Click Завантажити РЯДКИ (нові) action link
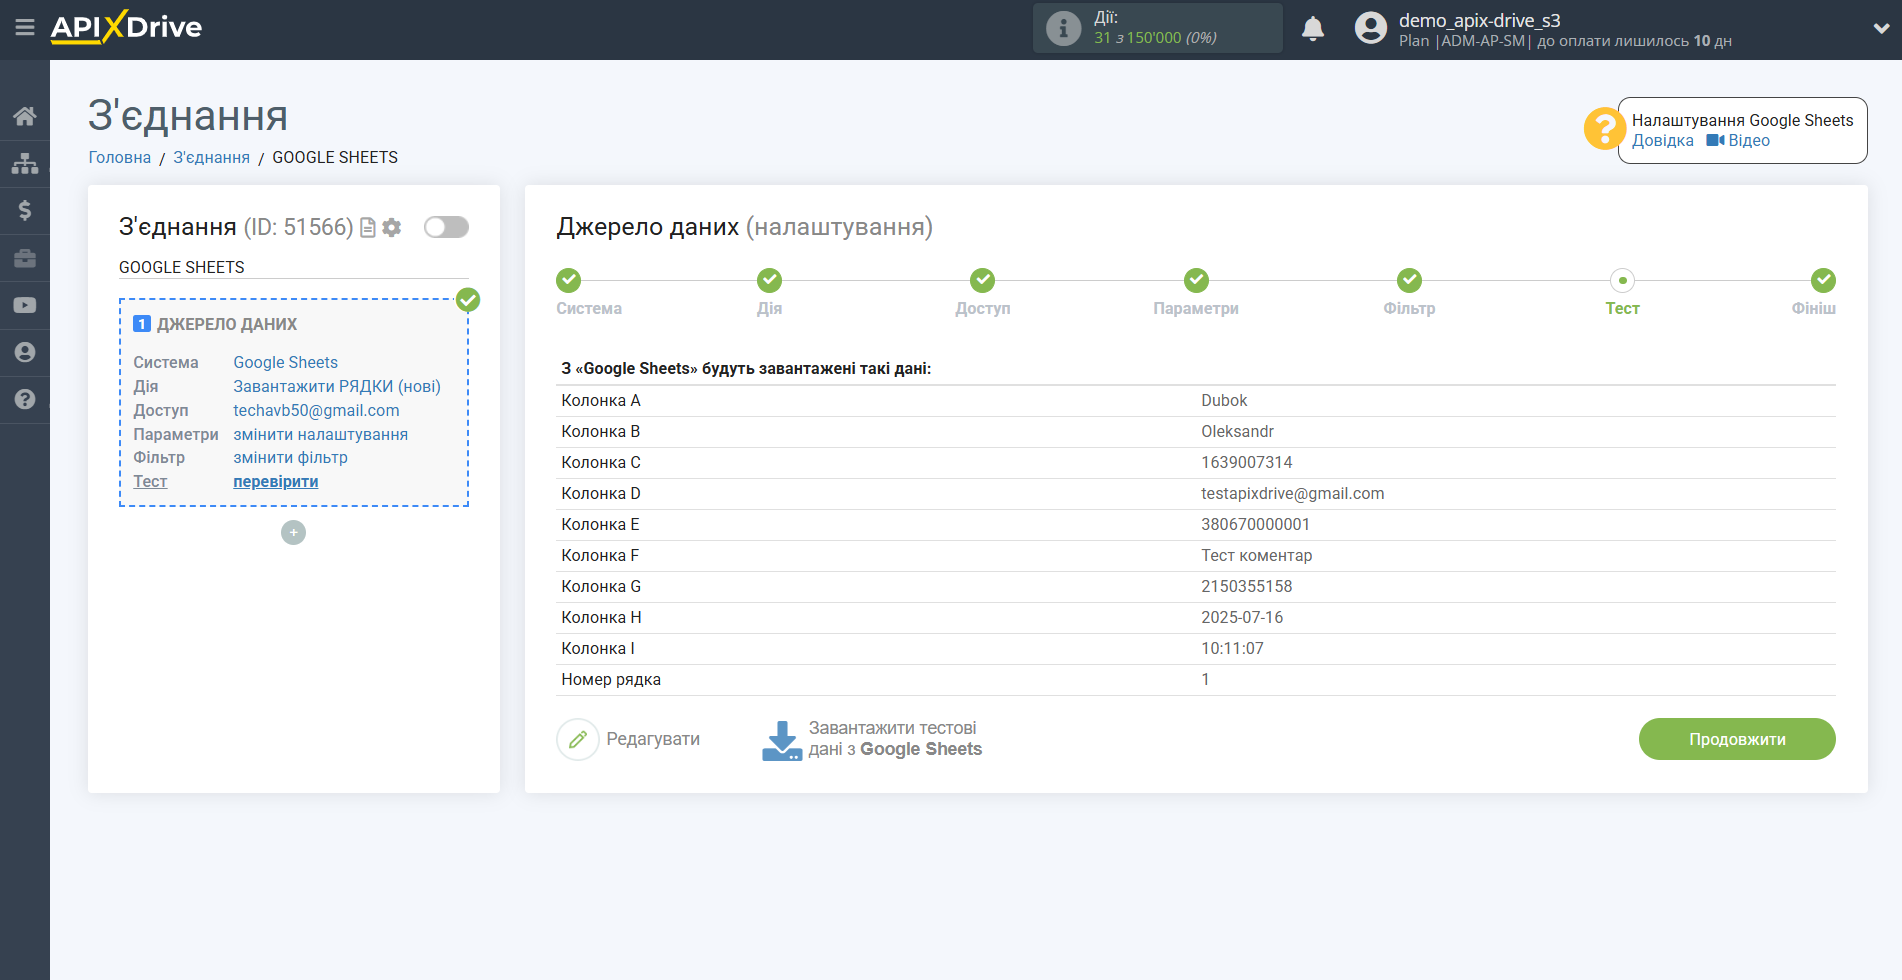 [337, 386]
